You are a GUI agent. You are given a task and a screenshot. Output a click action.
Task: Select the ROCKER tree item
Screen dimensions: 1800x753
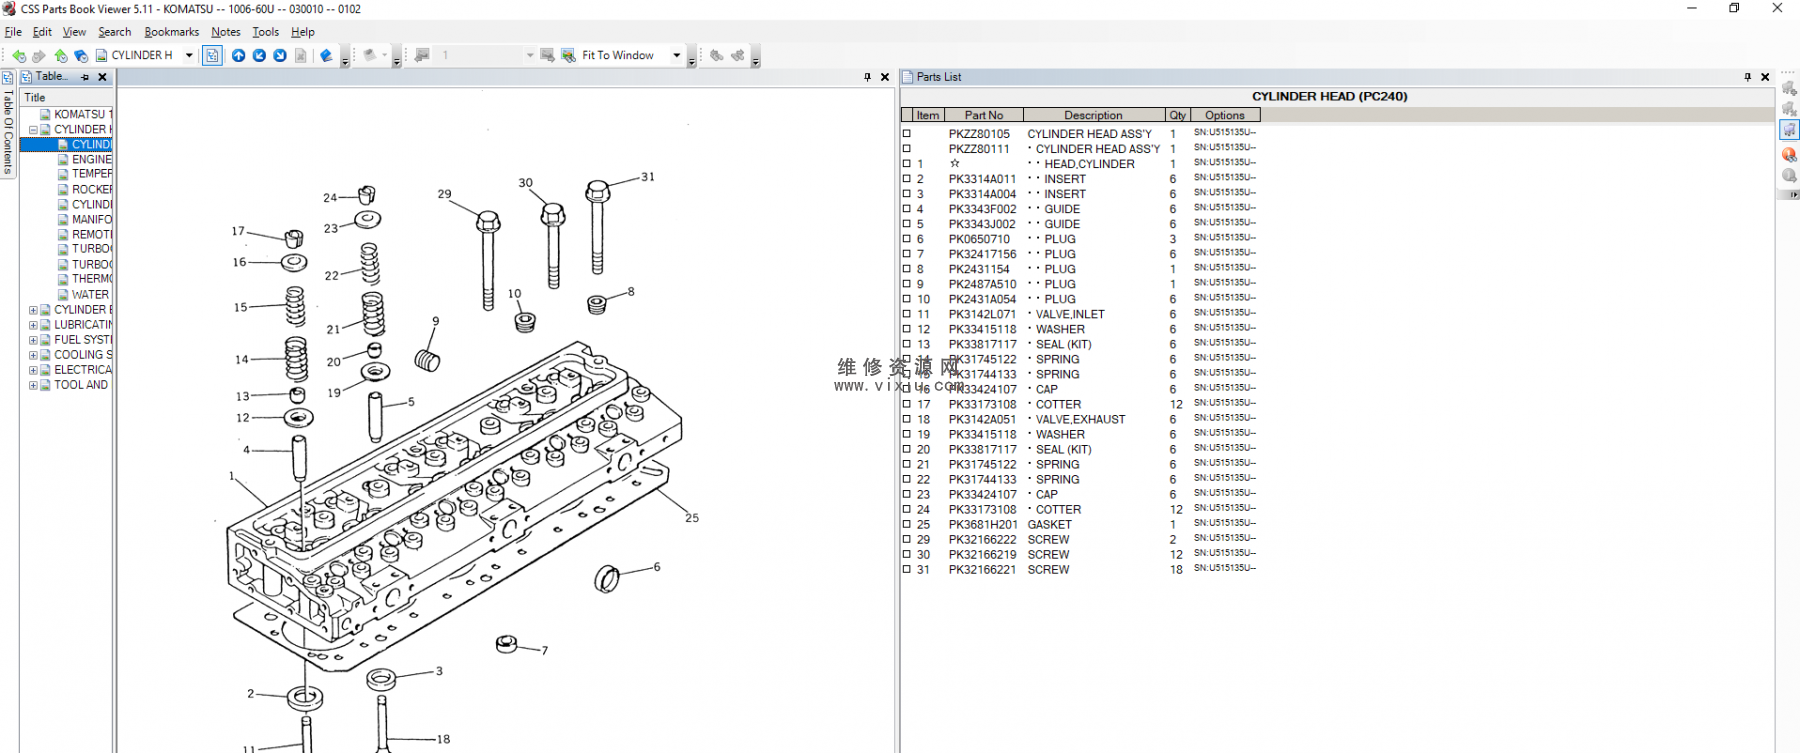[91, 190]
